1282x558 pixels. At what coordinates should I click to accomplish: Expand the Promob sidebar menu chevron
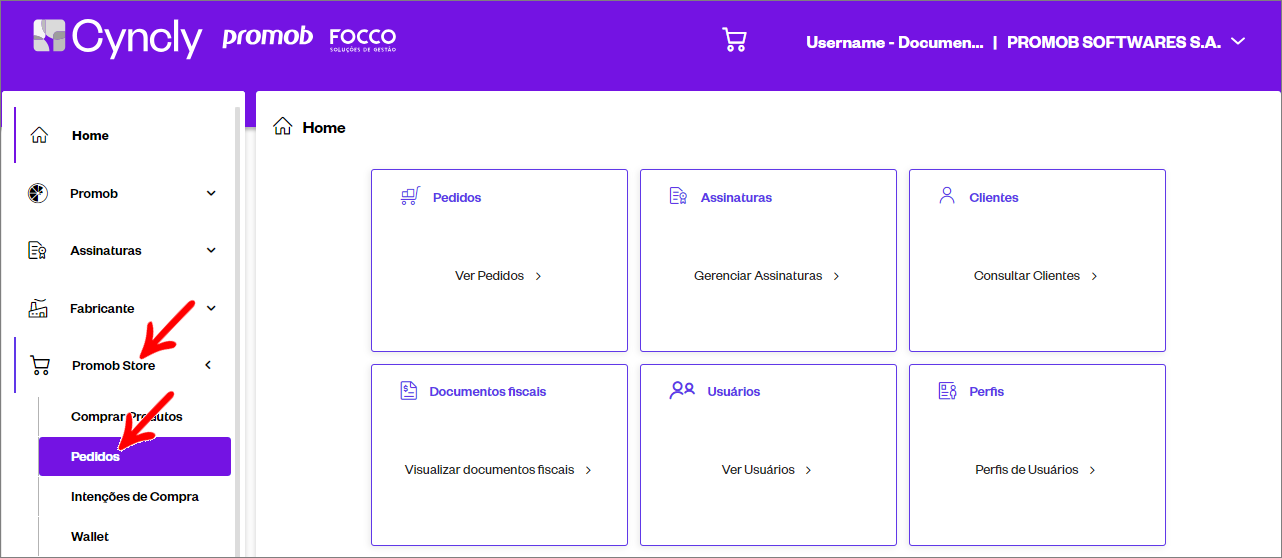211,193
